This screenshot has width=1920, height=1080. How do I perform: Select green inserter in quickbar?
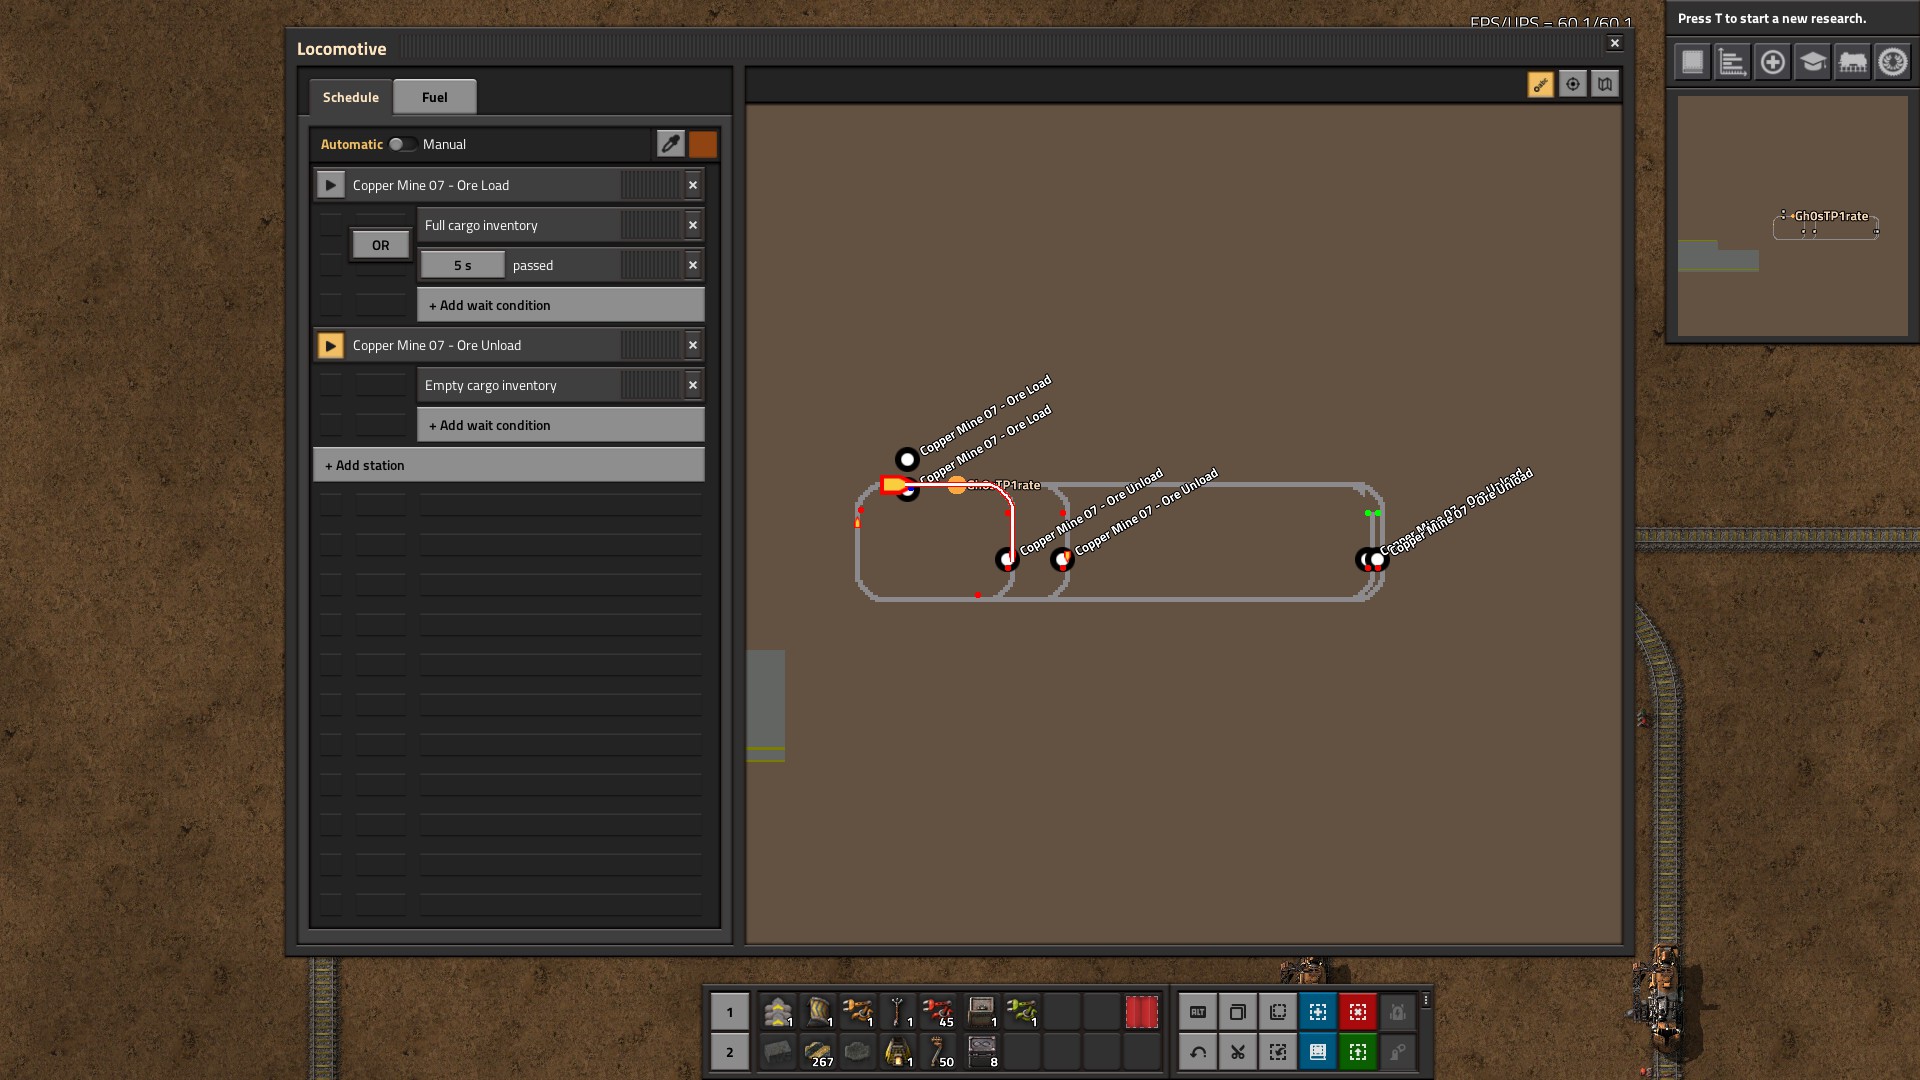coord(1022,1012)
